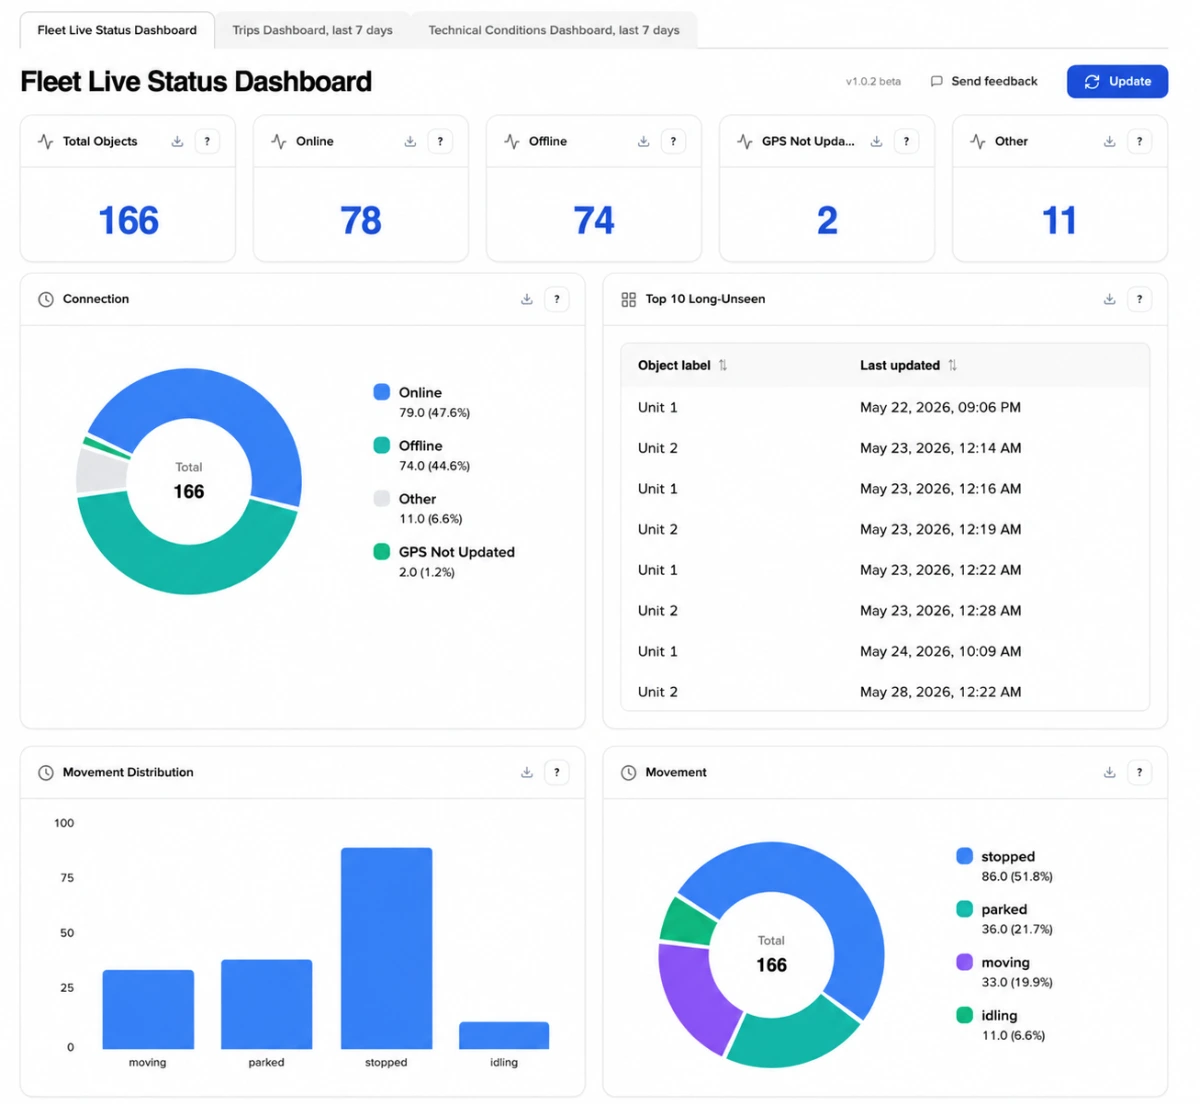Click the Total Objects pulse icon

click(x=46, y=142)
